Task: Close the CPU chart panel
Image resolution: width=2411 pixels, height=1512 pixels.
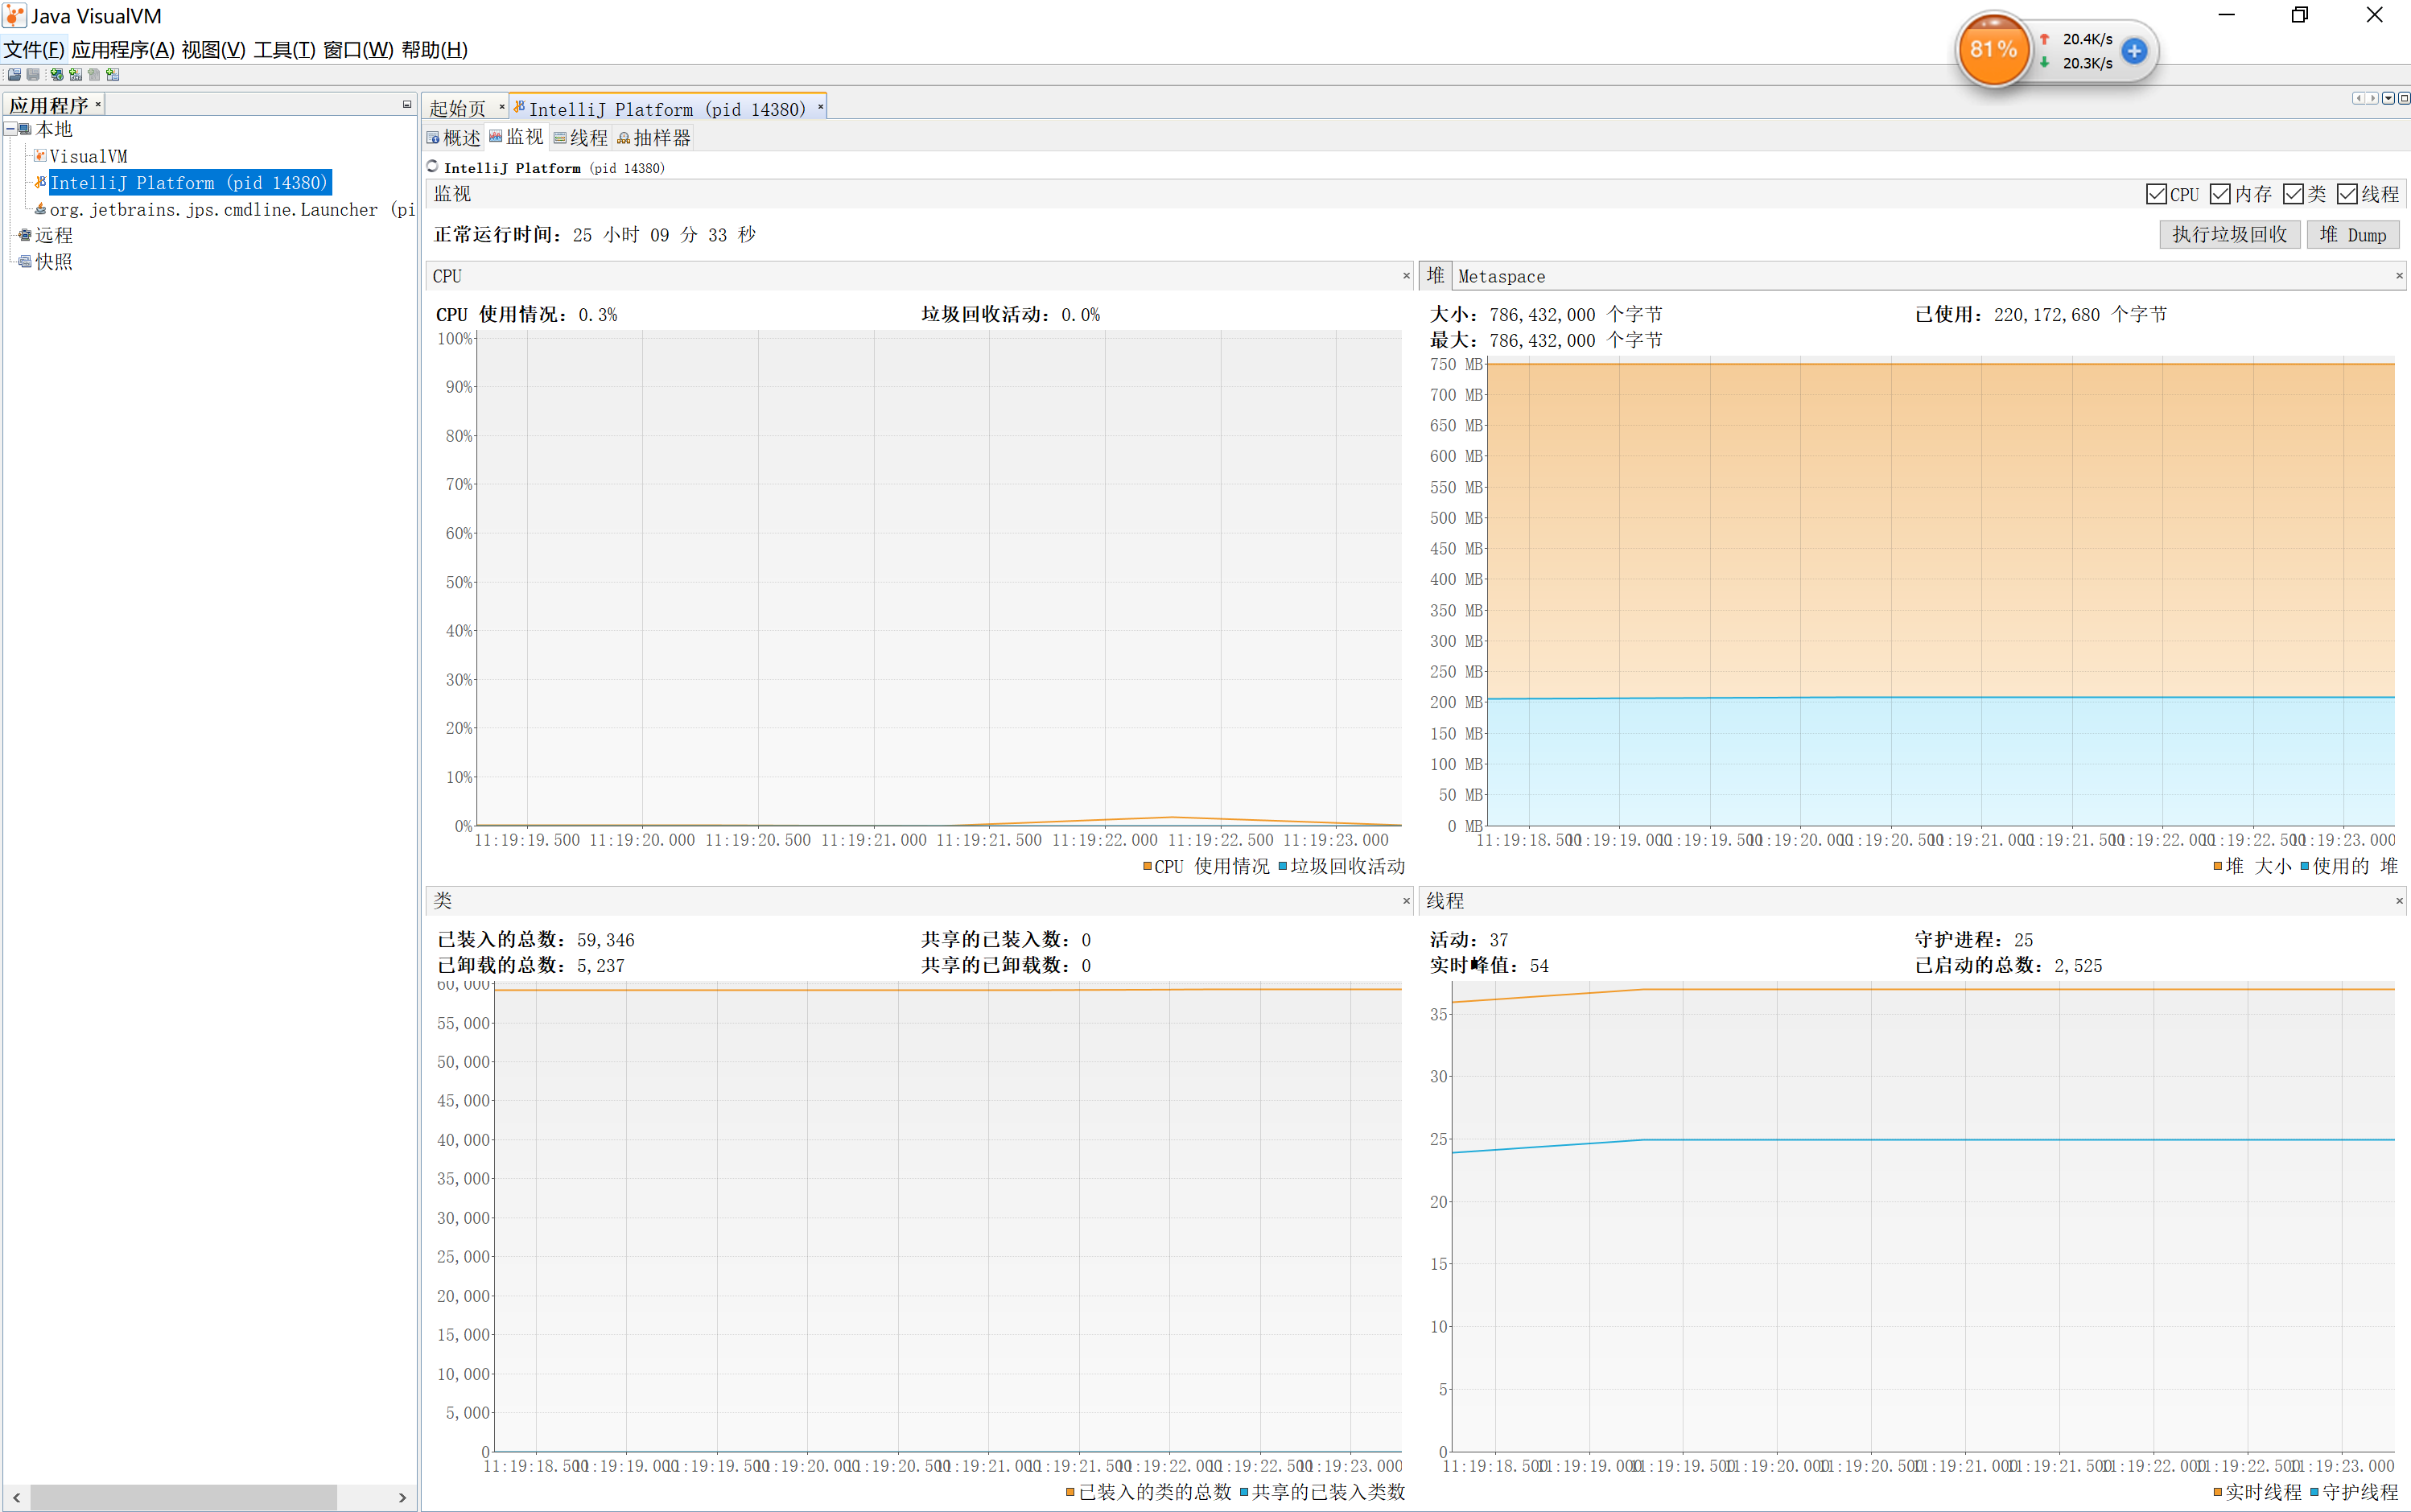Action: 1406,276
